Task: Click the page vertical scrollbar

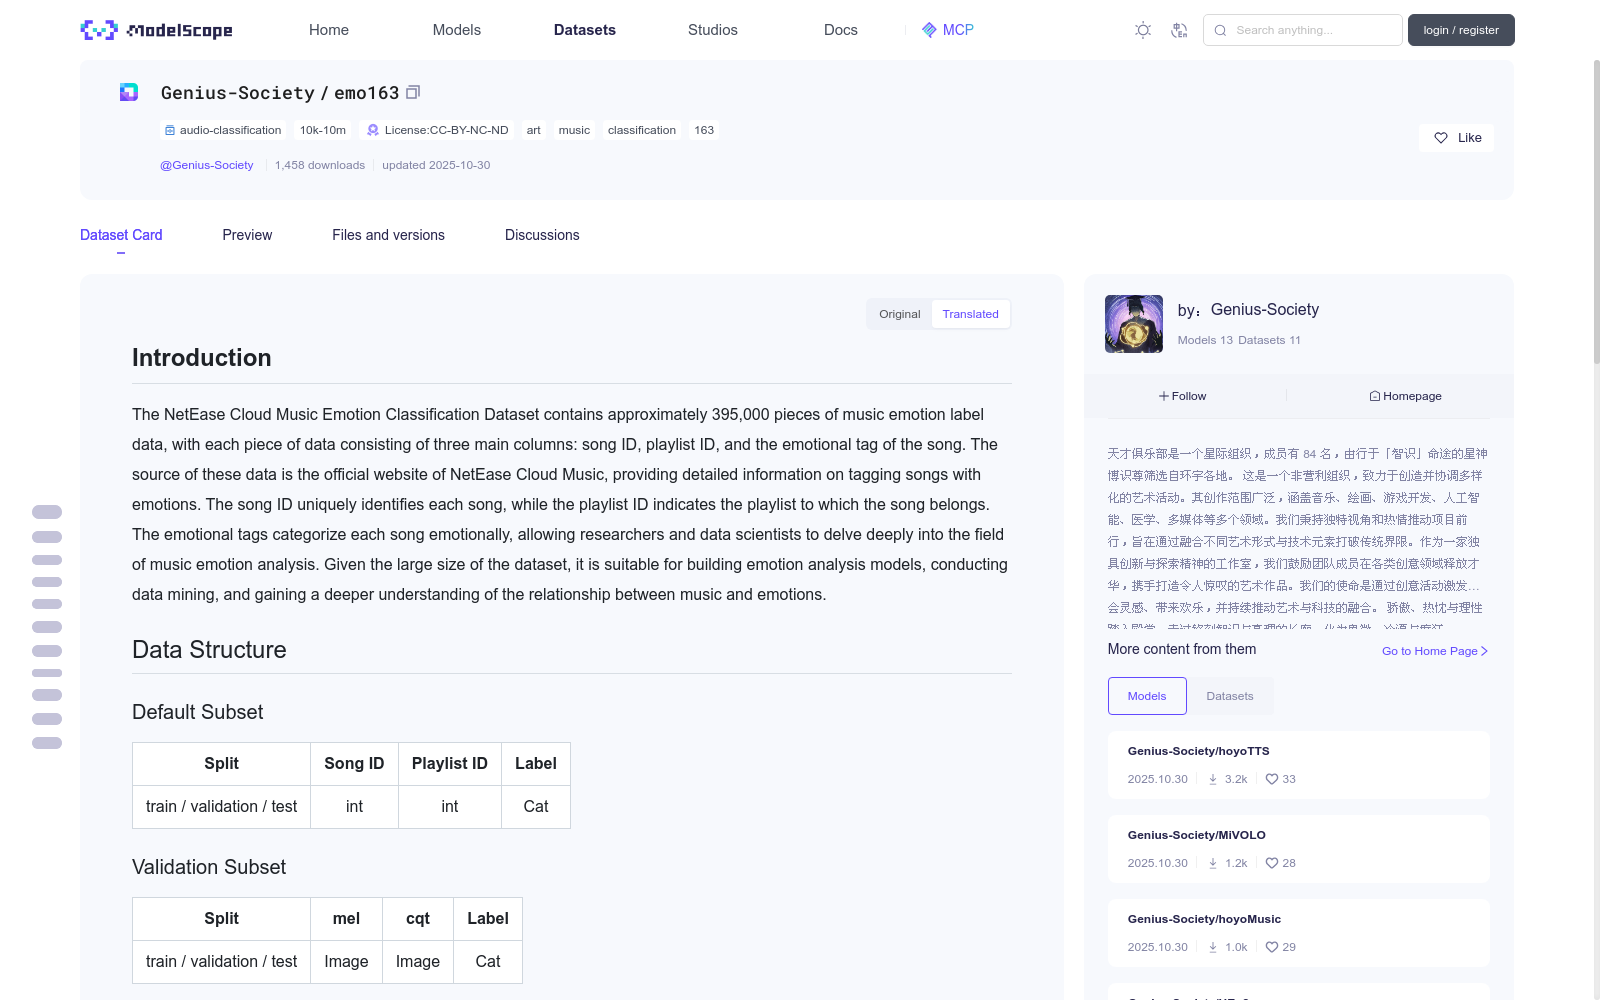Action: pyautogui.click(x=1596, y=210)
